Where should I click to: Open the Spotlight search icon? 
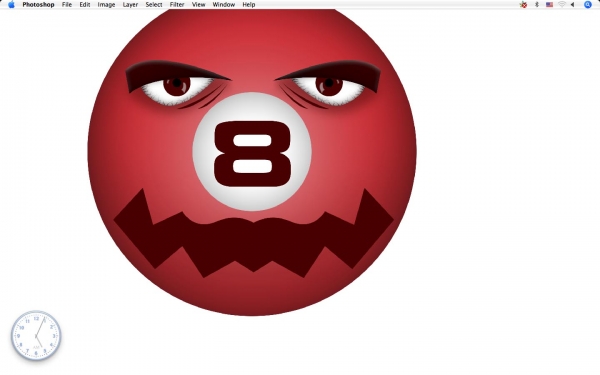tap(588, 5)
